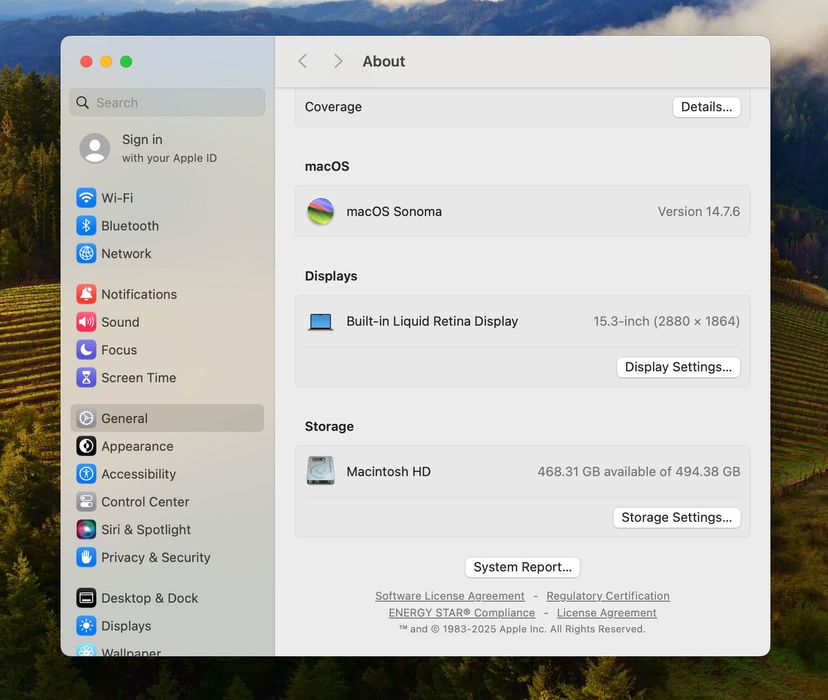Click the Siri & Spotlight icon

click(x=86, y=529)
